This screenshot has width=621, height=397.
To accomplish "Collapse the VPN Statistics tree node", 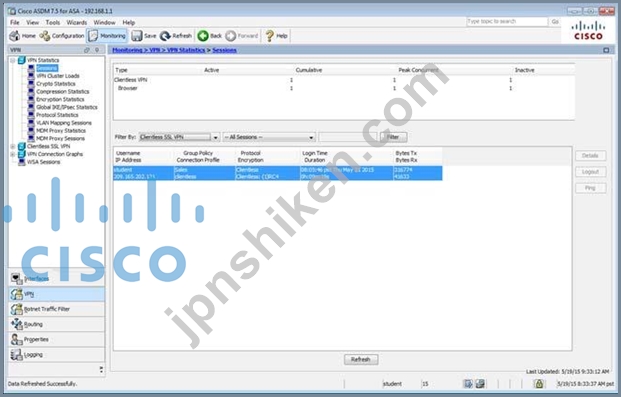I will [13, 60].
